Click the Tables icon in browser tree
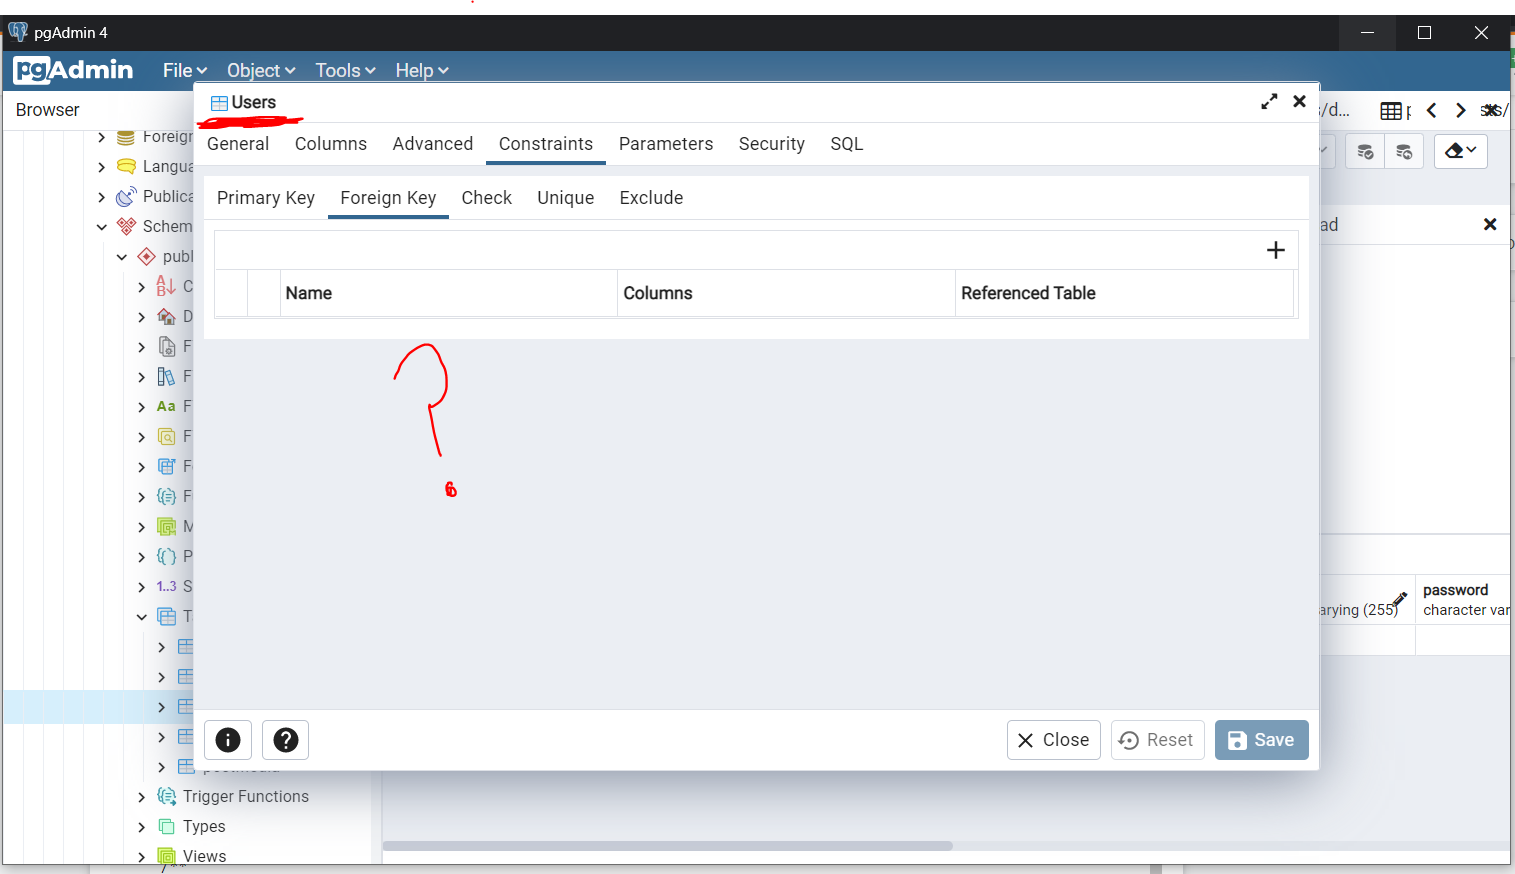Image resolution: width=1515 pixels, height=874 pixels. tap(166, 616)
